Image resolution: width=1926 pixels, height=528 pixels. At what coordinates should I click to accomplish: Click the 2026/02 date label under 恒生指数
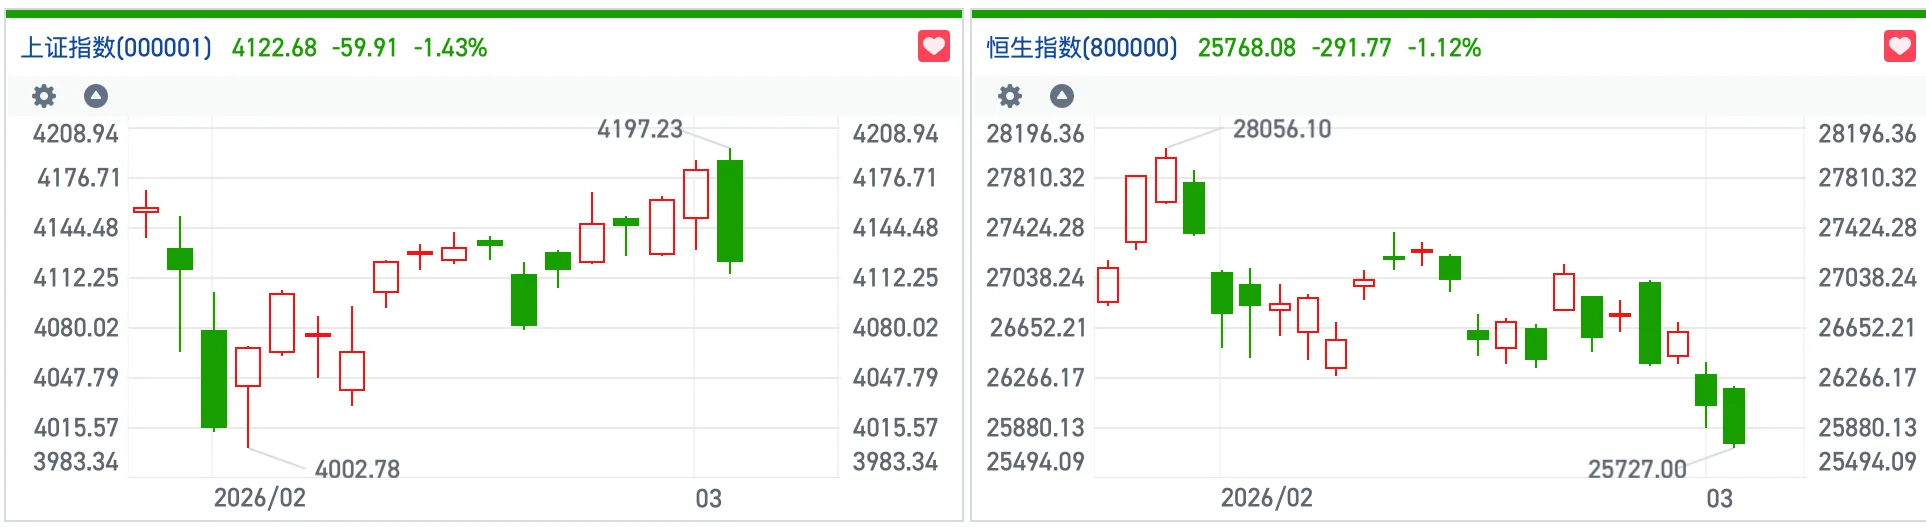(1266, 498)
